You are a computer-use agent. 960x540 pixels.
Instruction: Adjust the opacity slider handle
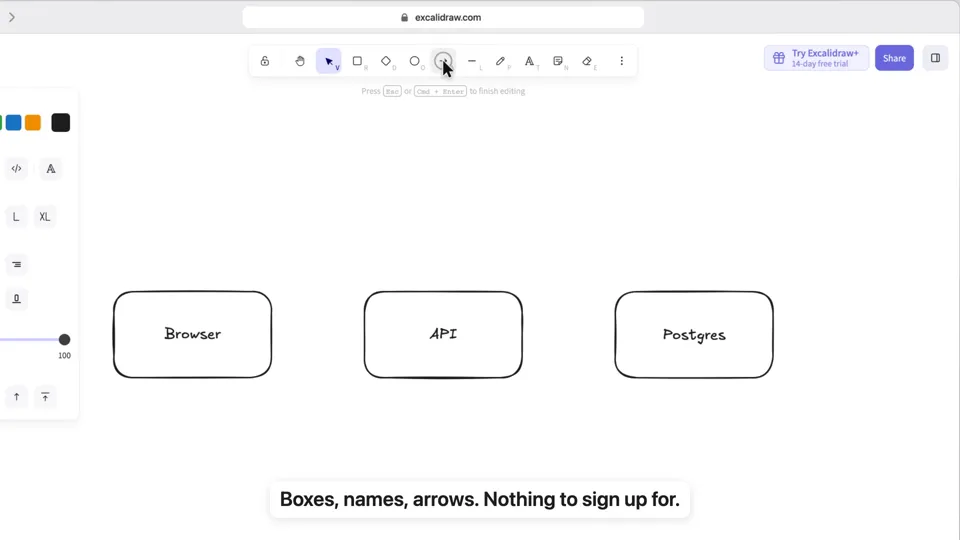click(64, 340)
